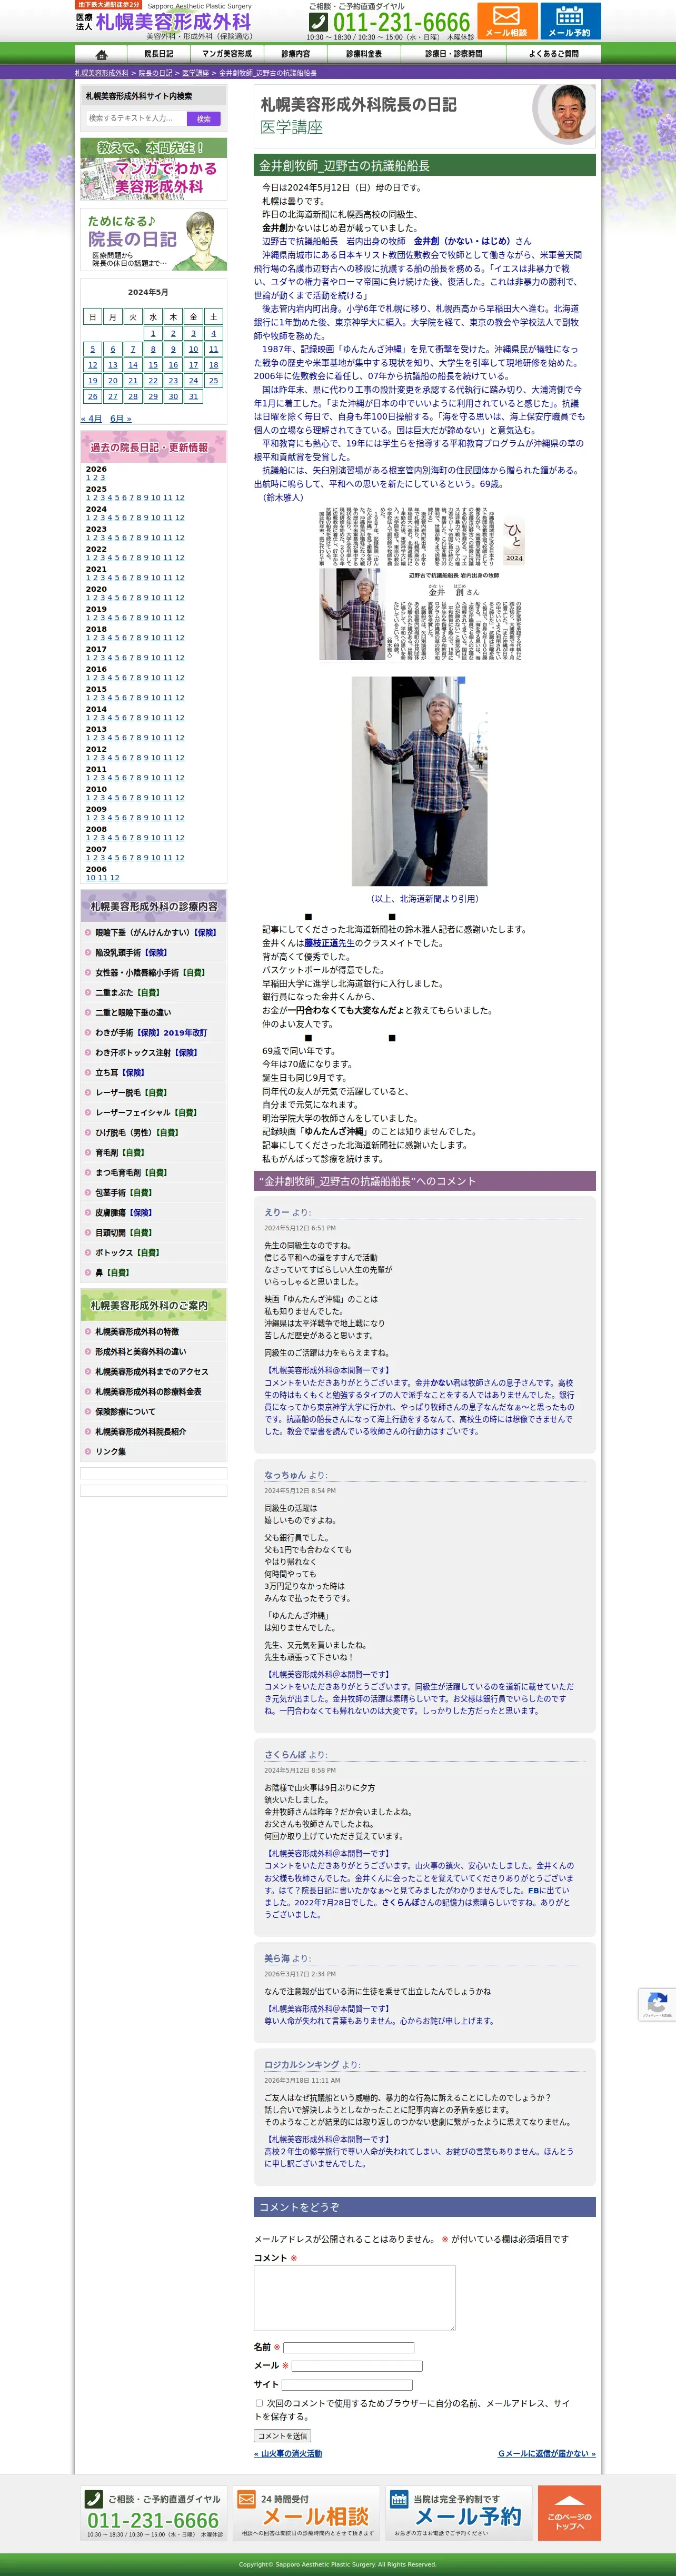
Task: Open previous post « 山火事の消火活動
Action: pos(288,2454)
